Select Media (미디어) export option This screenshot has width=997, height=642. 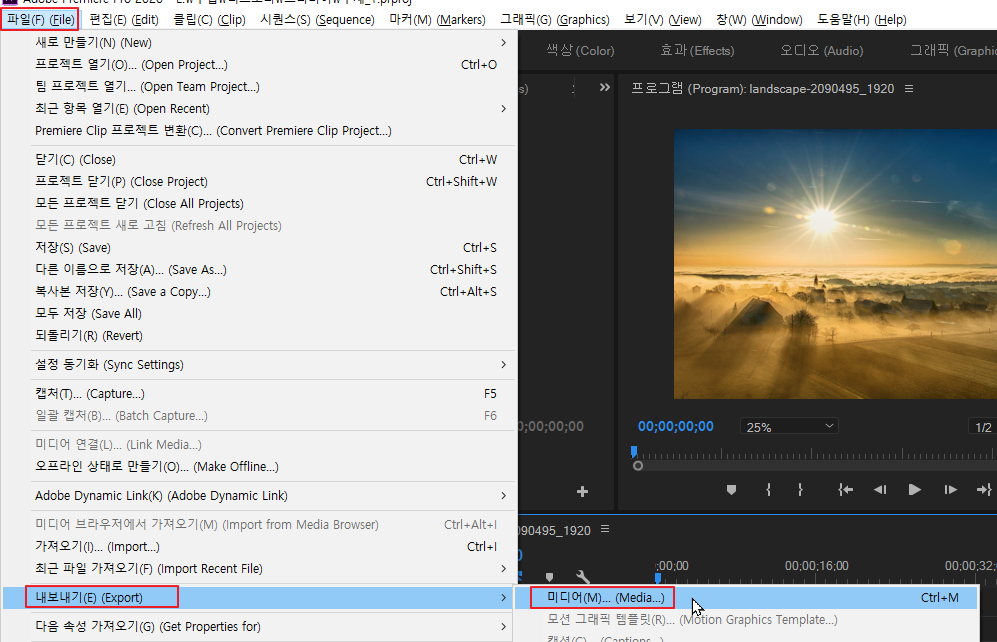(745, 598)
